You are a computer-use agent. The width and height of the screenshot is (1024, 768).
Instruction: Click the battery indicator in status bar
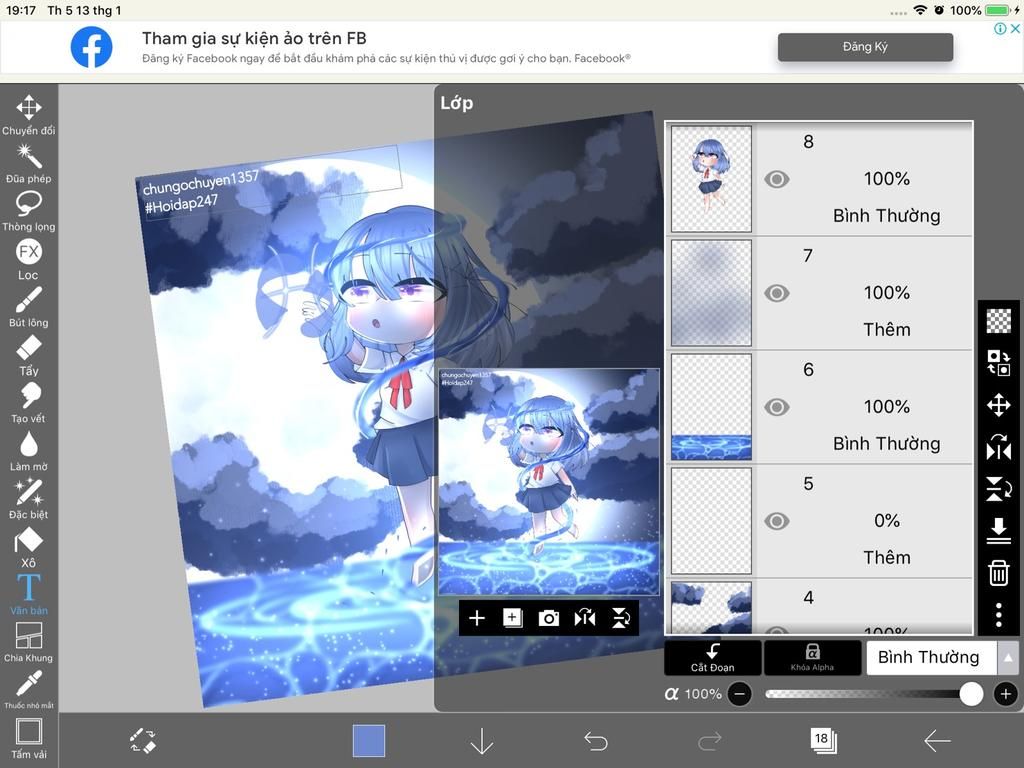pos(998,10)
